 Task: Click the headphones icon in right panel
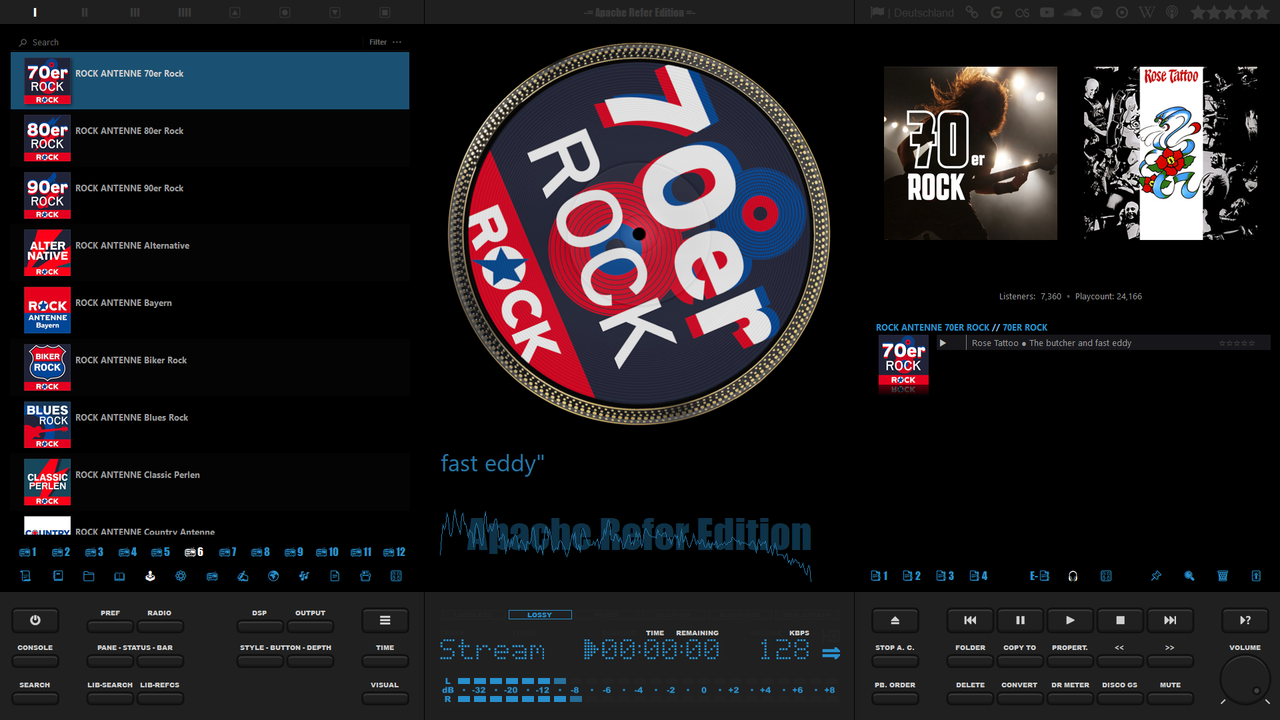tap(1073, 576)
